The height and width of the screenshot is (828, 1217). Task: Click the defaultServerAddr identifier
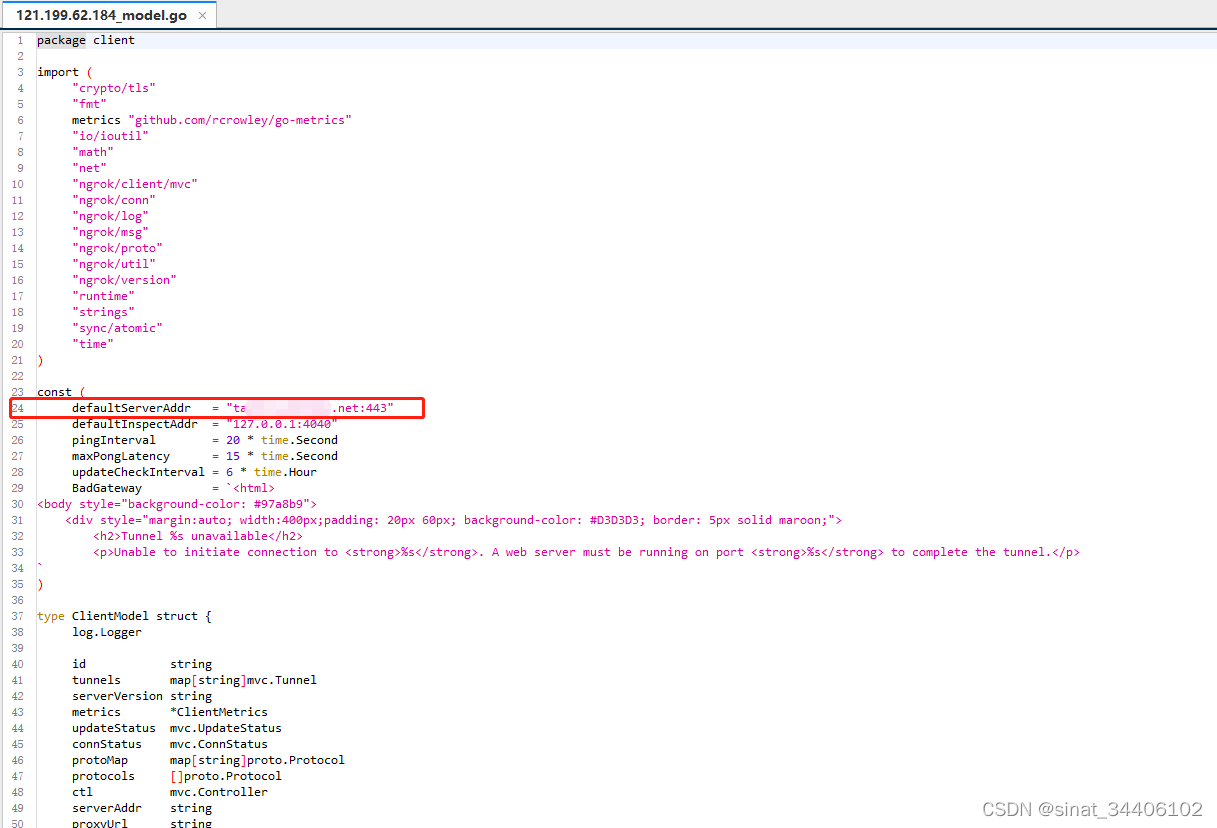[131, 408]
